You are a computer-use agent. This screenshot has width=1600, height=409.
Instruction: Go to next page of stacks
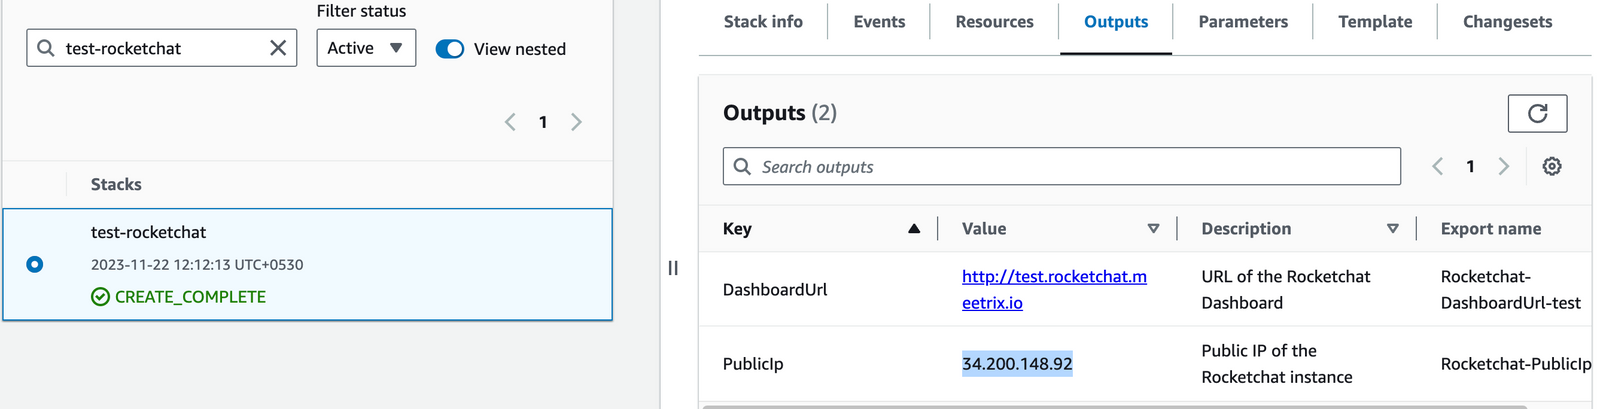point(576,122)
